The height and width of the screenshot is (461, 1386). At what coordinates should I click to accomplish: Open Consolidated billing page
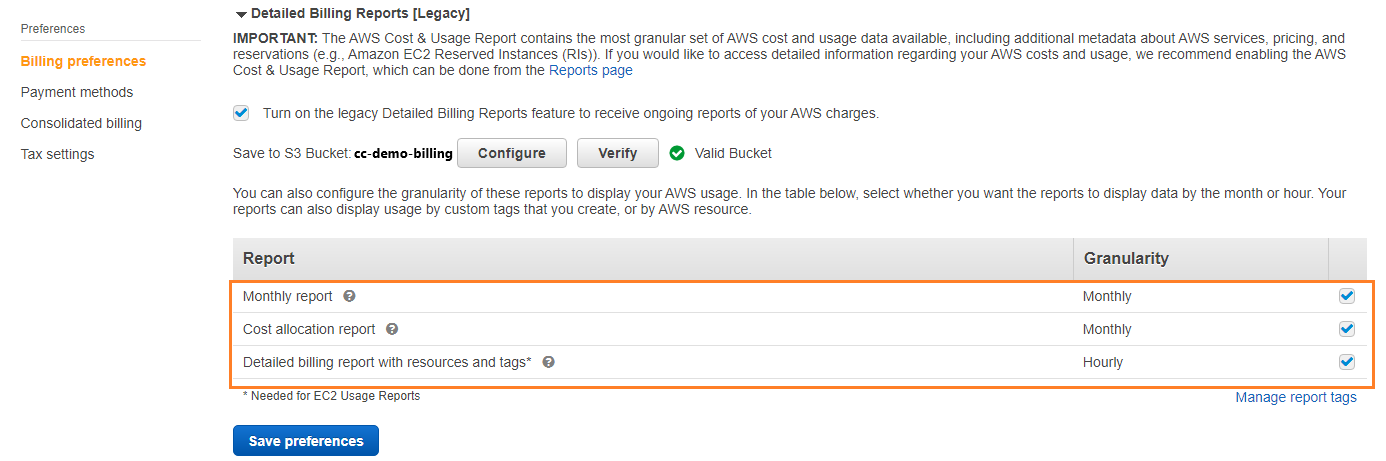pyautogui.click(x=81, y=123)
